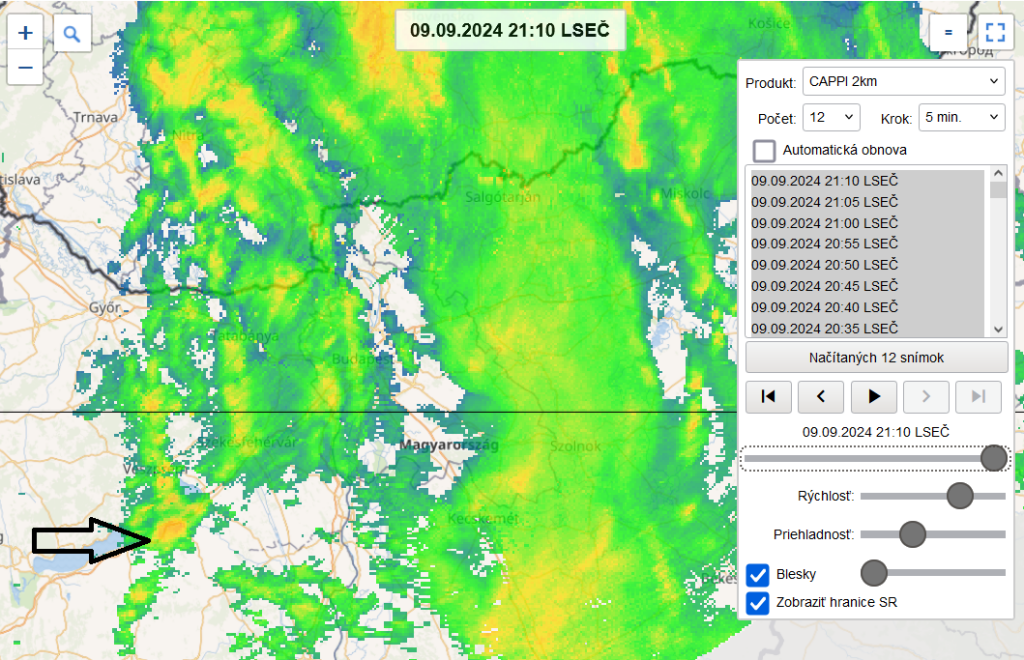Click the Rýchlosť speed slider
The height and width of the screenshot is (660, 1024).
pyautogui.click(x=932, y=496)
